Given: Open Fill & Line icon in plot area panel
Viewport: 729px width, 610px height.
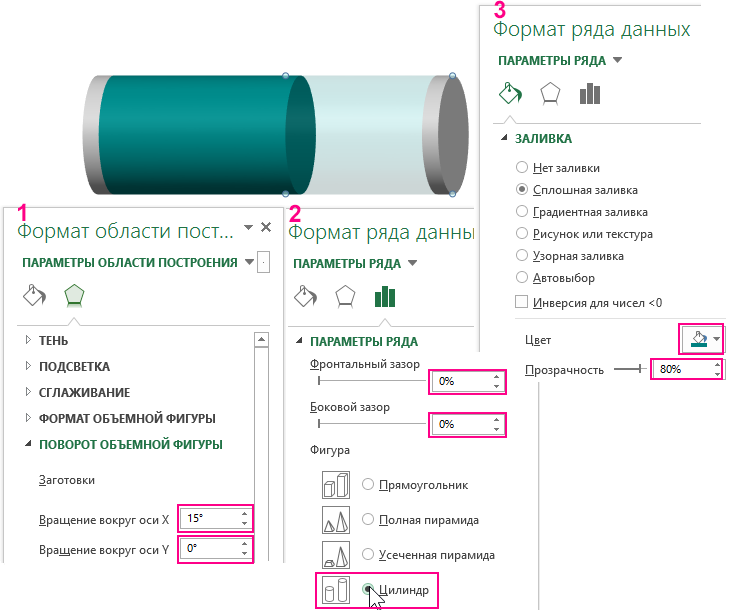Looking at the screenshot, I should pos(34,296).
